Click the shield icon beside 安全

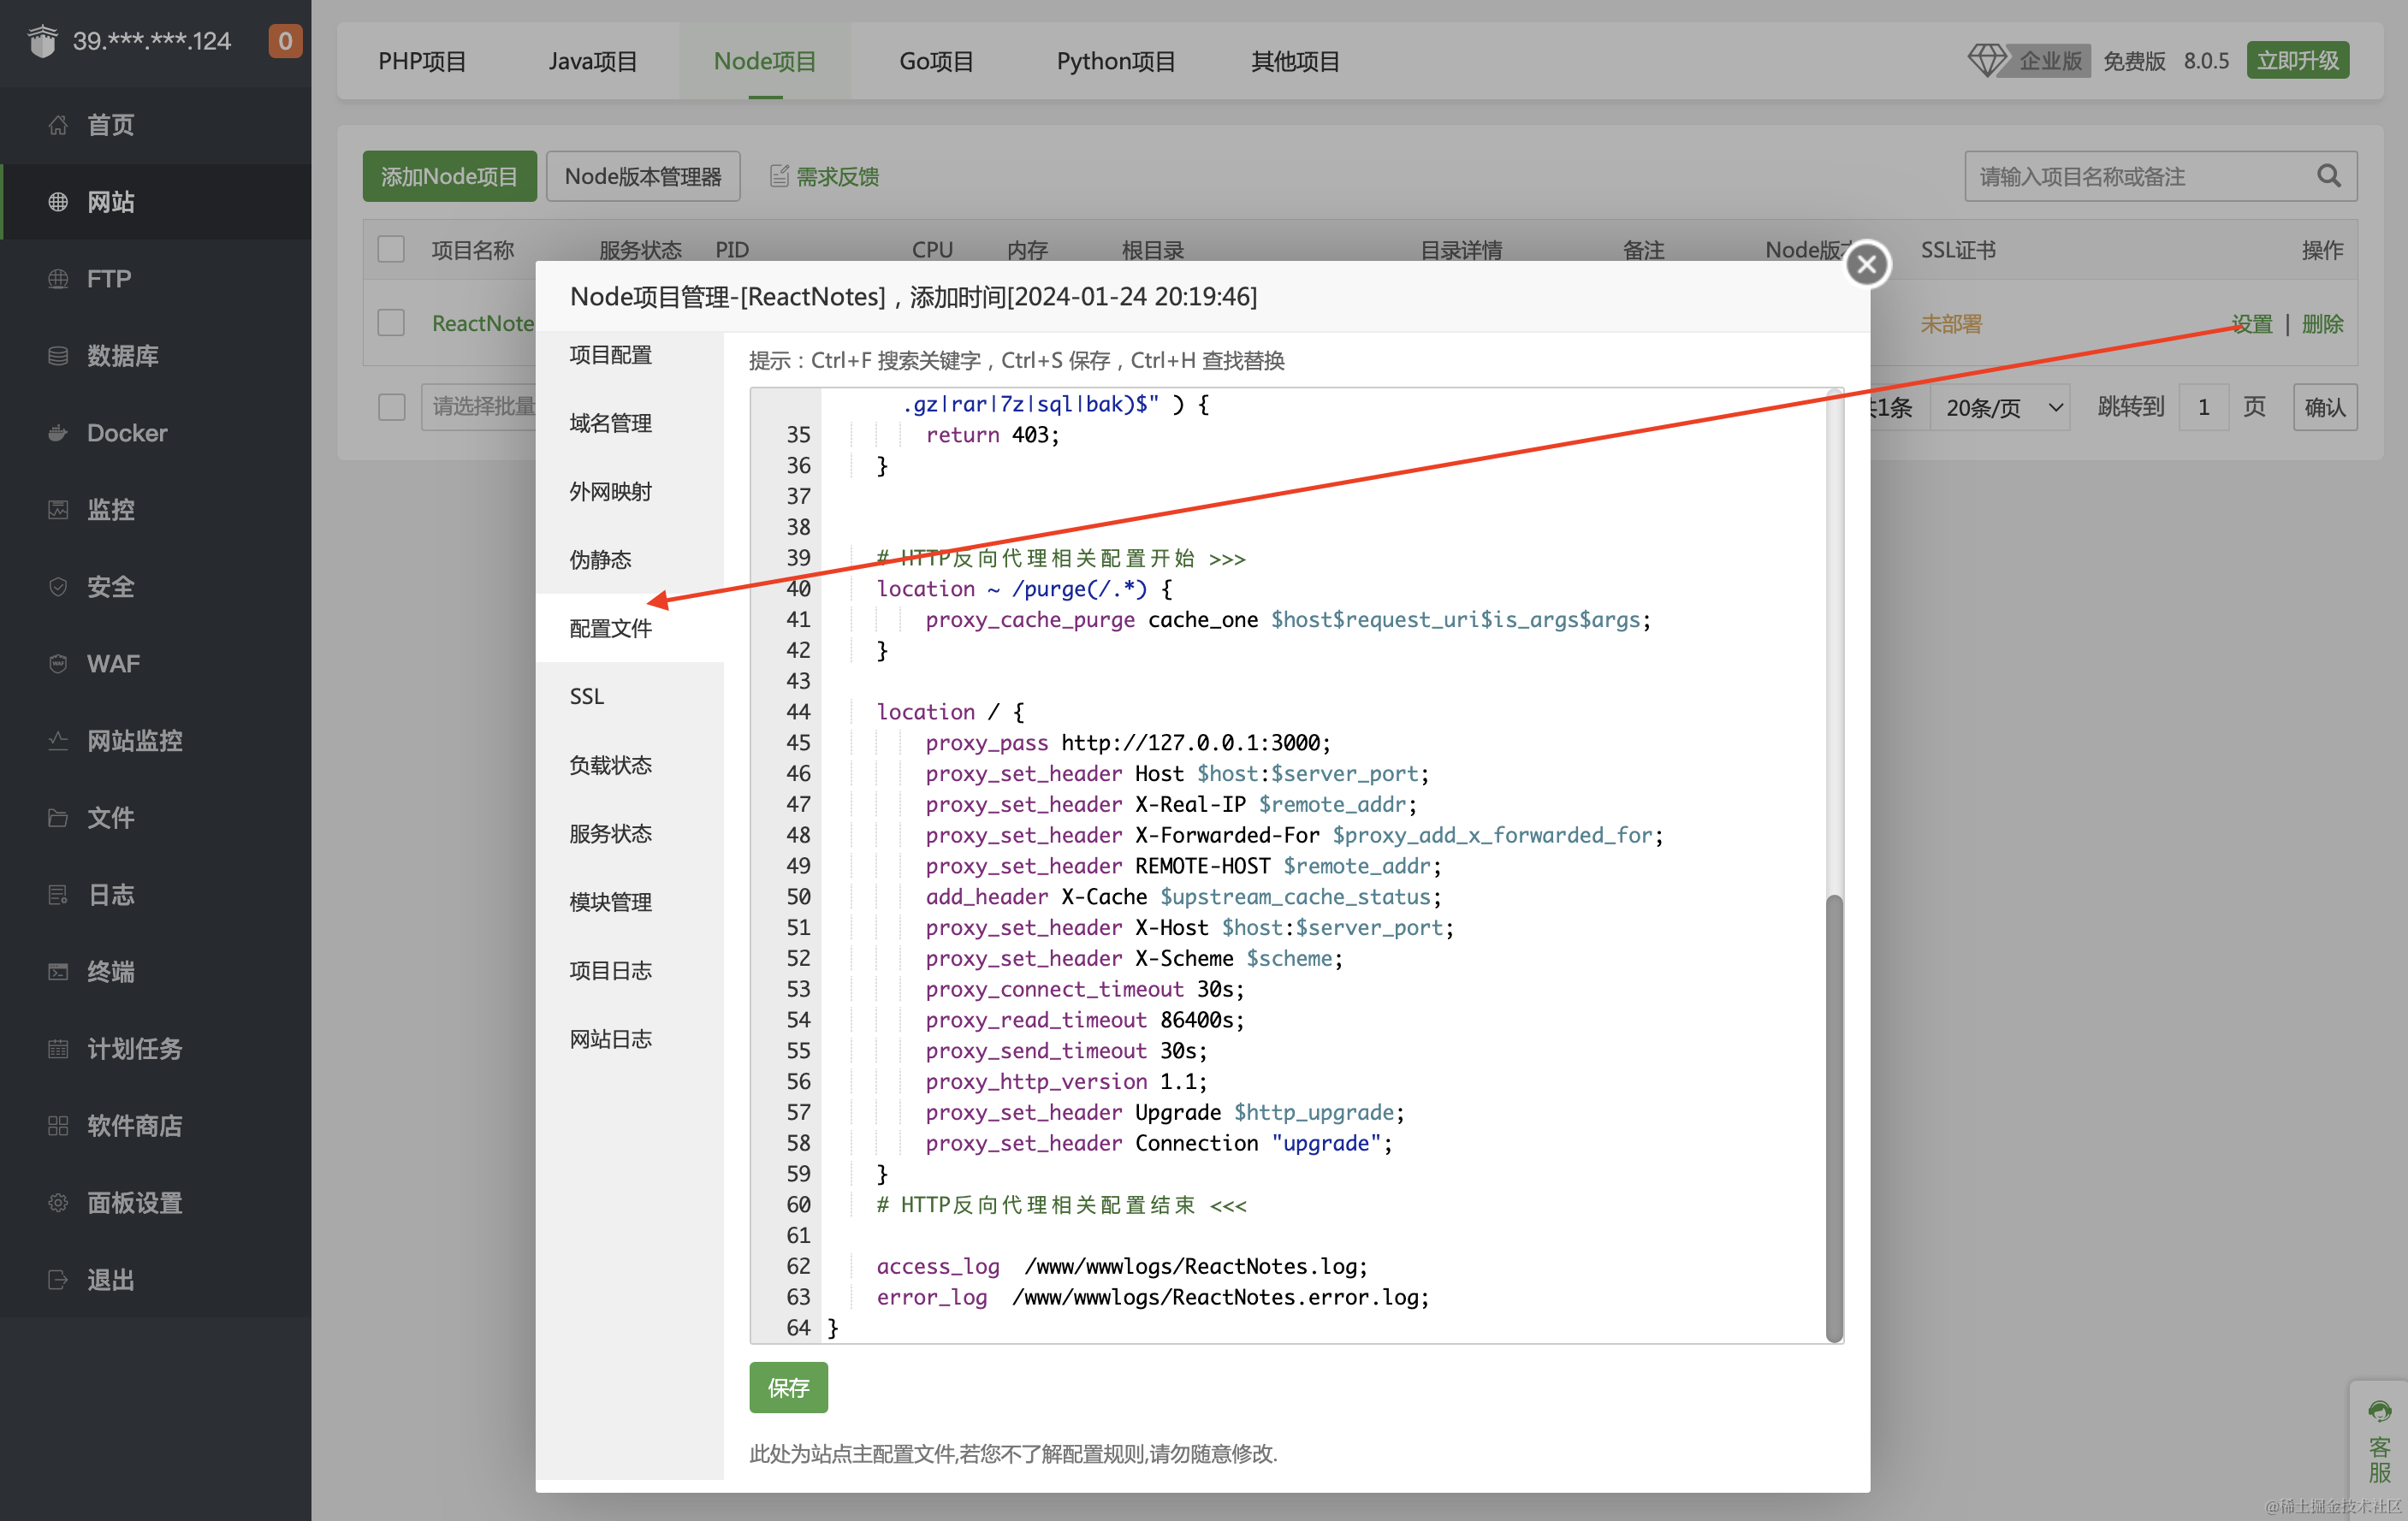point(58,587)
